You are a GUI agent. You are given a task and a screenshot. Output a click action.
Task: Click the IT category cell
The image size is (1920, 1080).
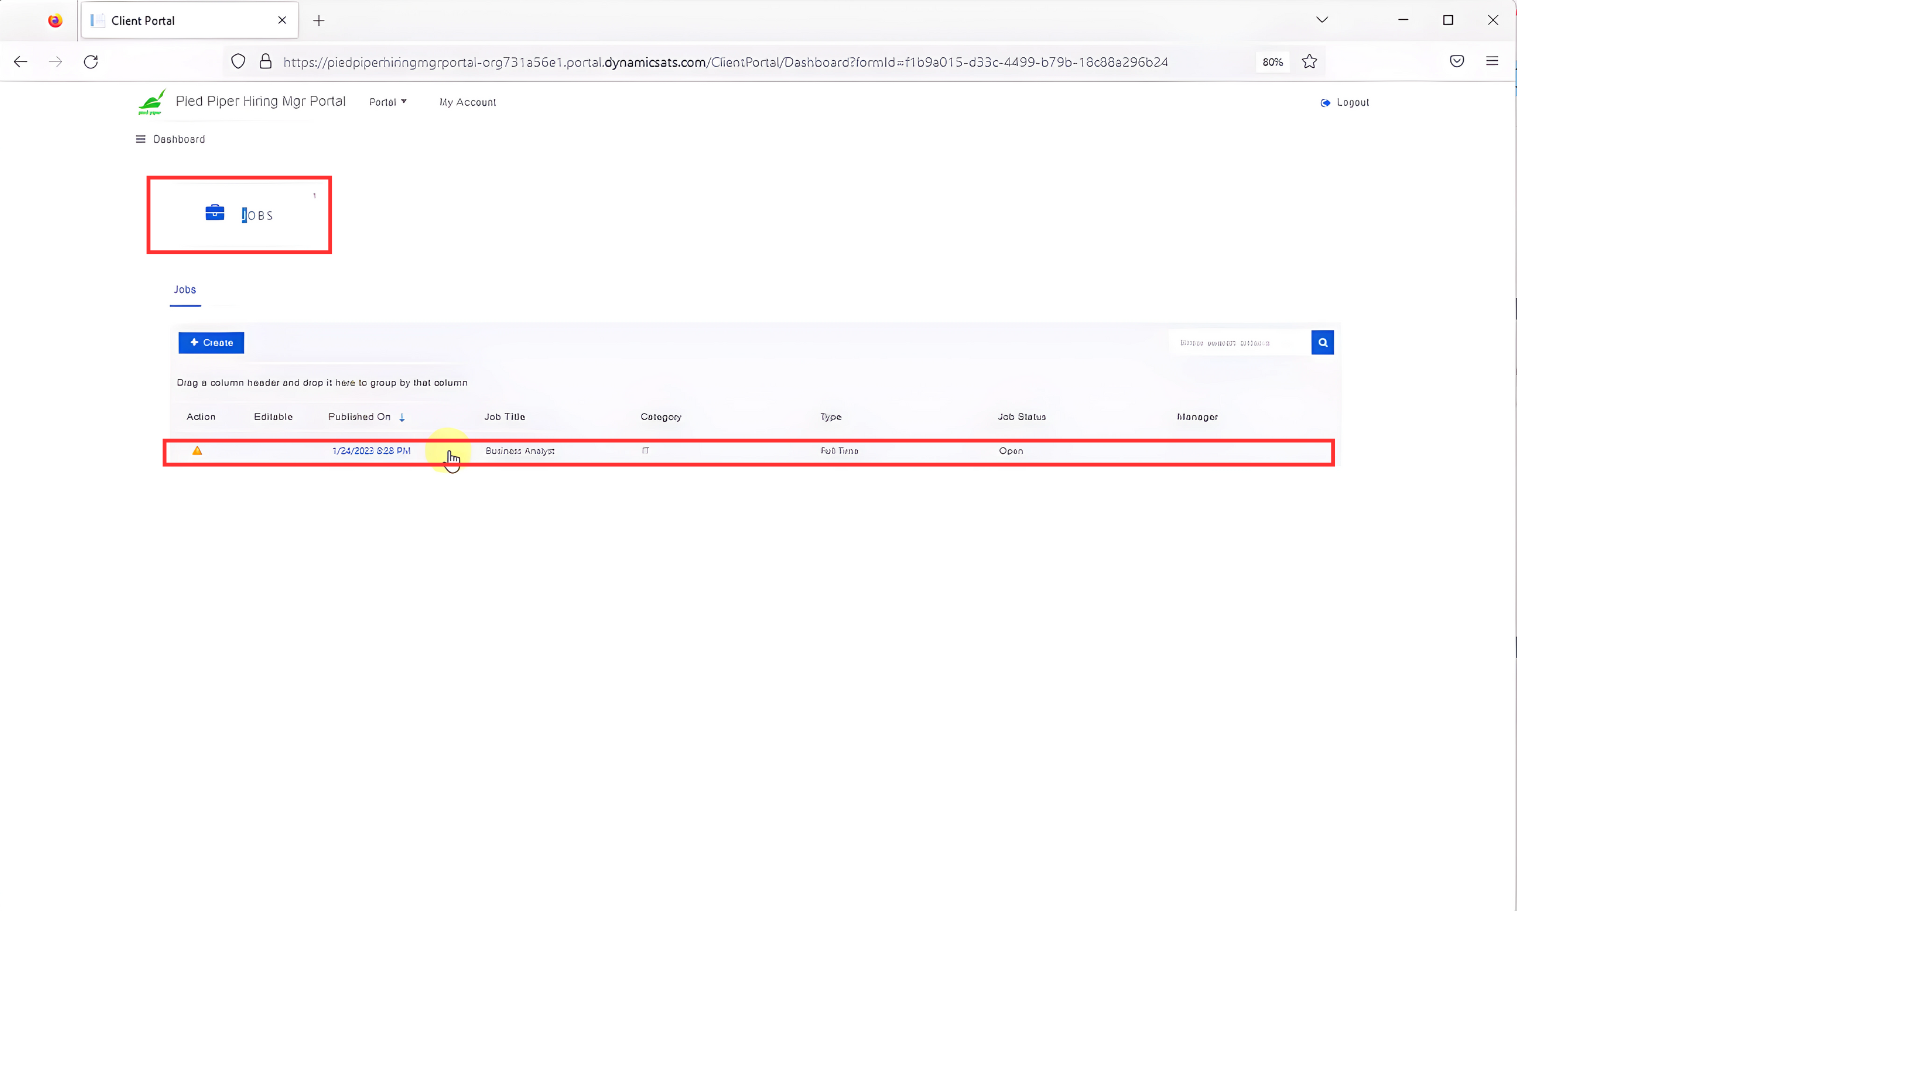pos(646,451)
